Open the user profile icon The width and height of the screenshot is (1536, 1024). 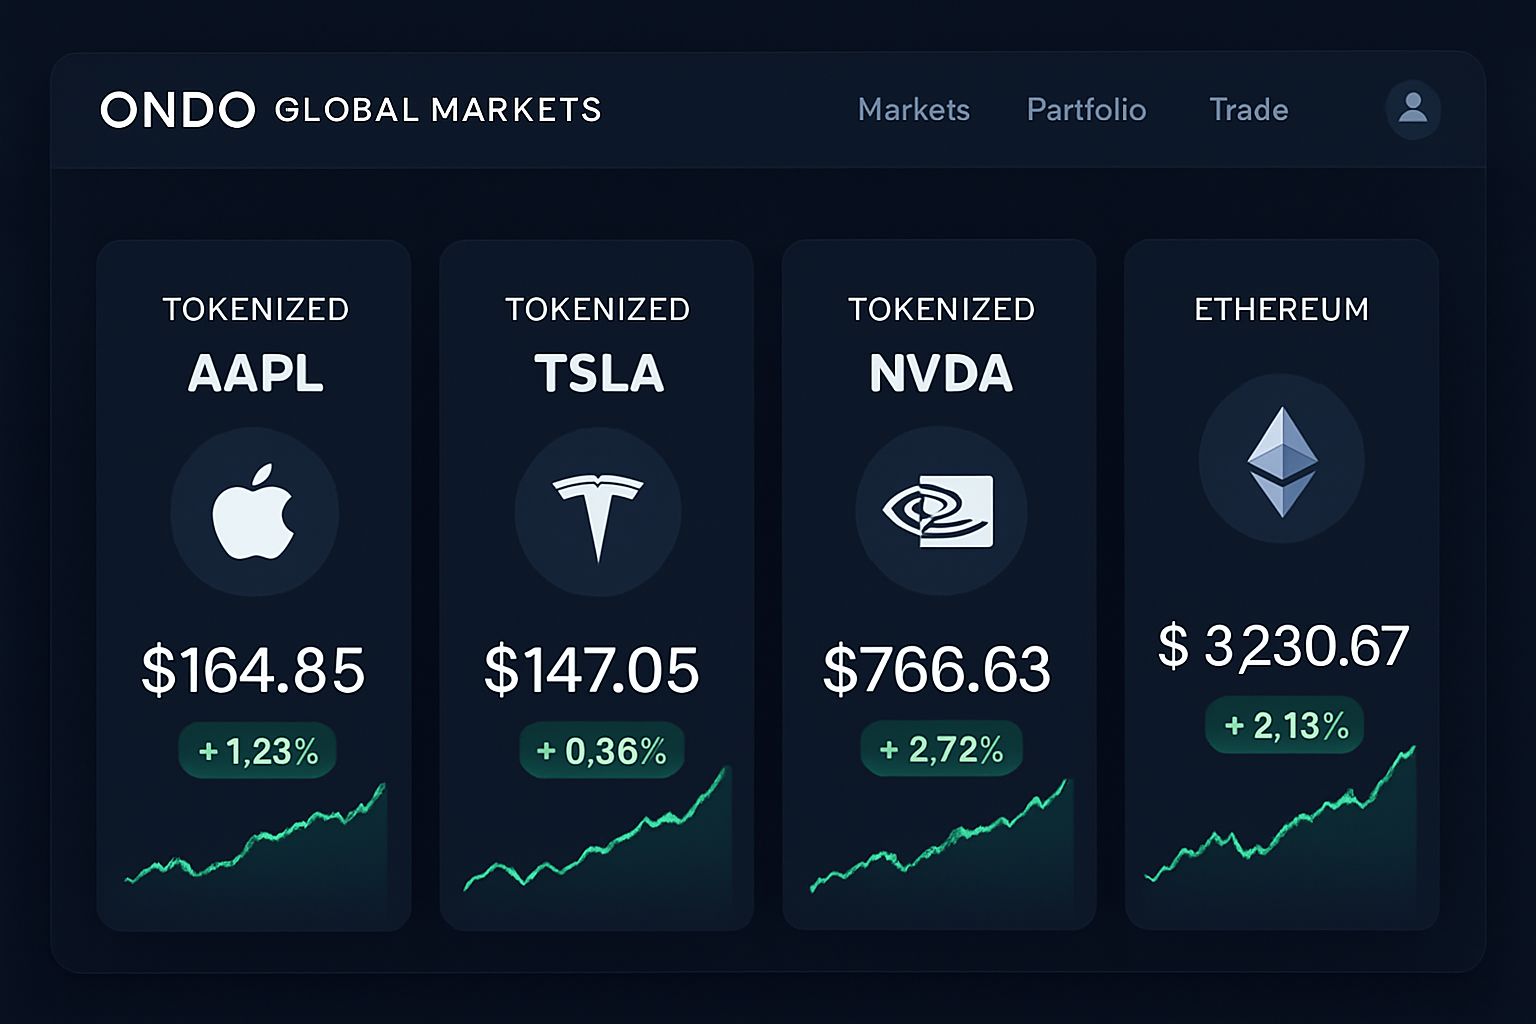coord(1412,110)
